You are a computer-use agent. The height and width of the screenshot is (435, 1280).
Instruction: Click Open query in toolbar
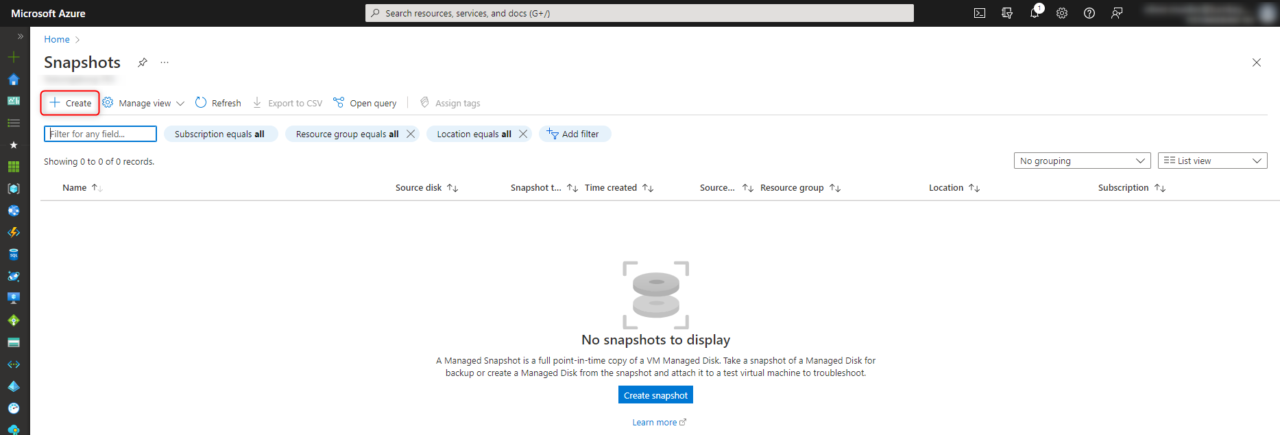(365, 103)
